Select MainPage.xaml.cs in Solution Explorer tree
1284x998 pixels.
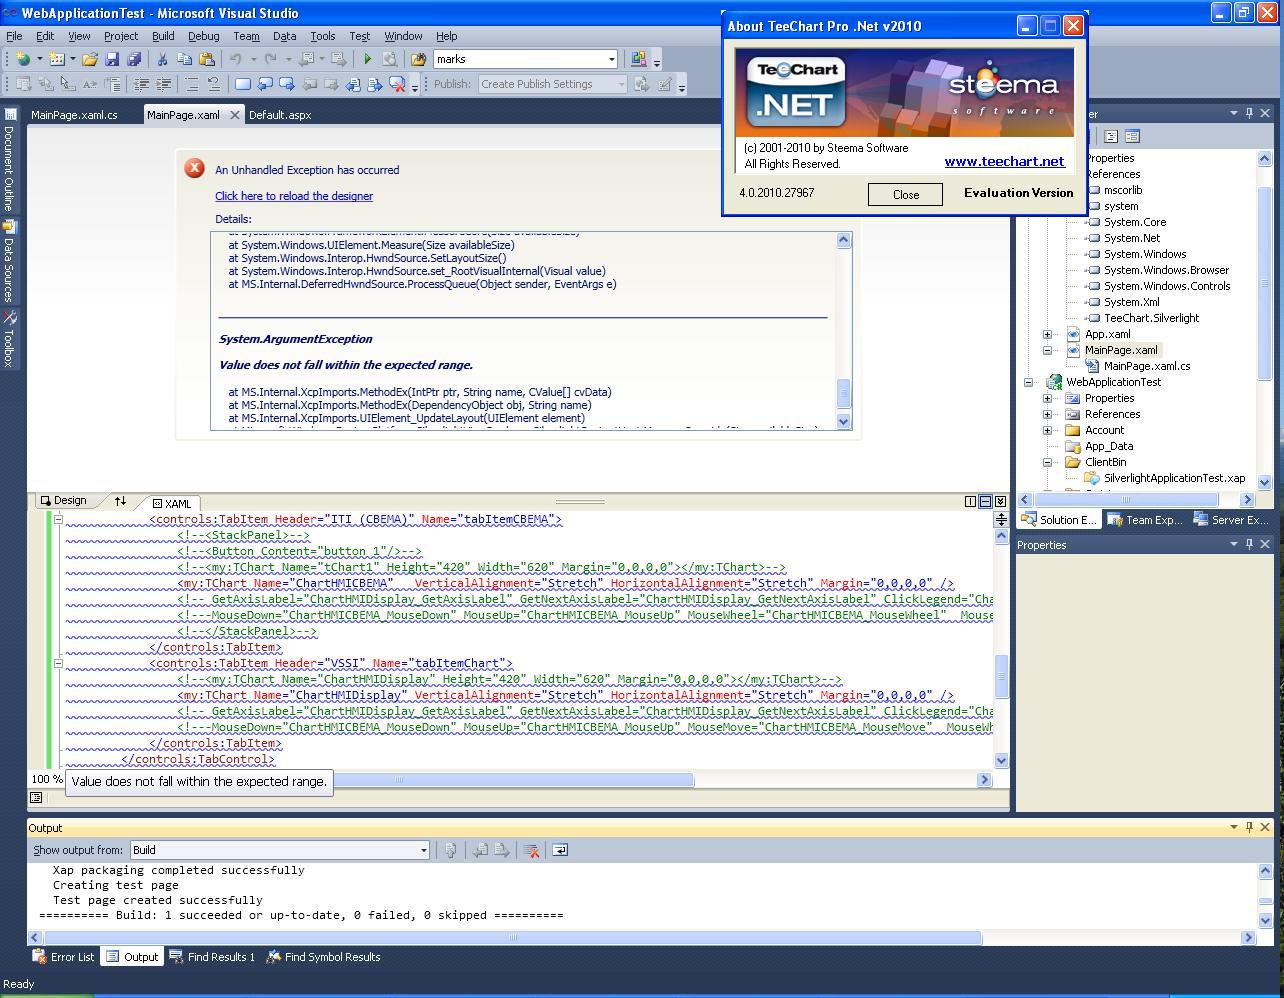point(1147,366)
